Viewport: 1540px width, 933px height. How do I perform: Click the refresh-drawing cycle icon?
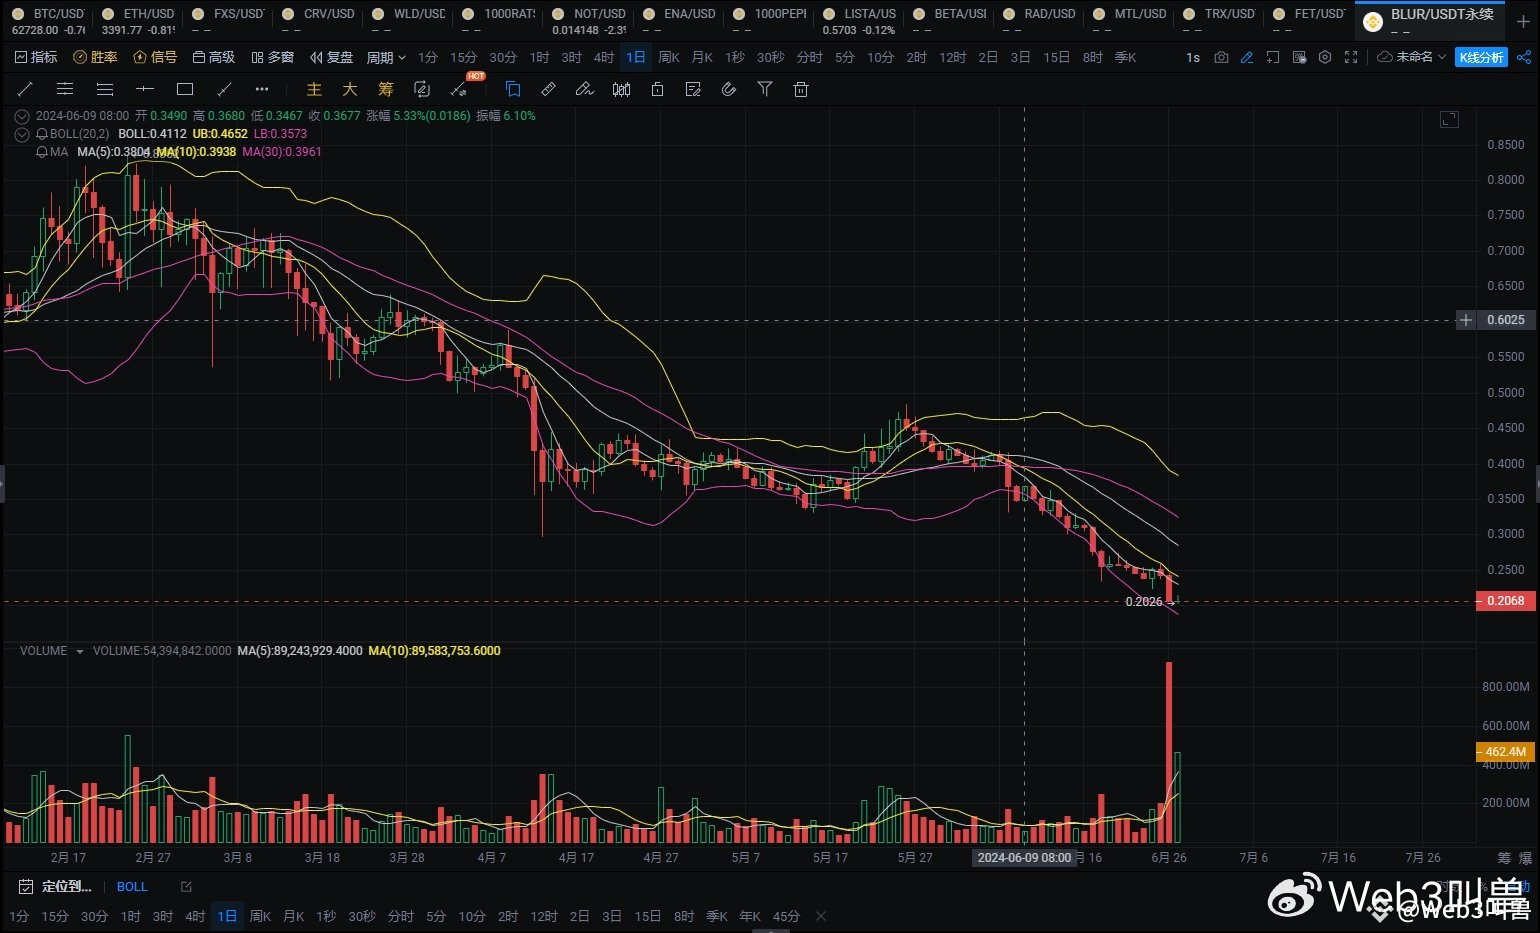422,89
